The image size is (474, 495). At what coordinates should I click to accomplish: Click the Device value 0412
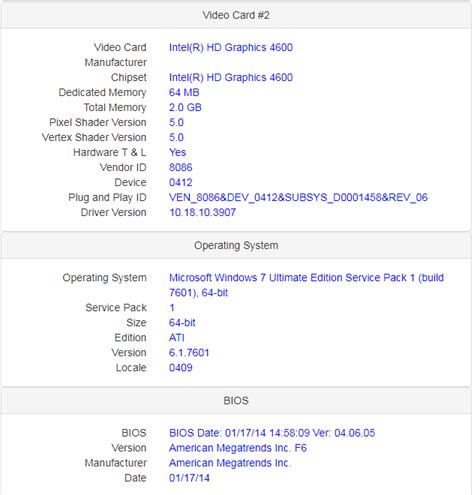181,183
